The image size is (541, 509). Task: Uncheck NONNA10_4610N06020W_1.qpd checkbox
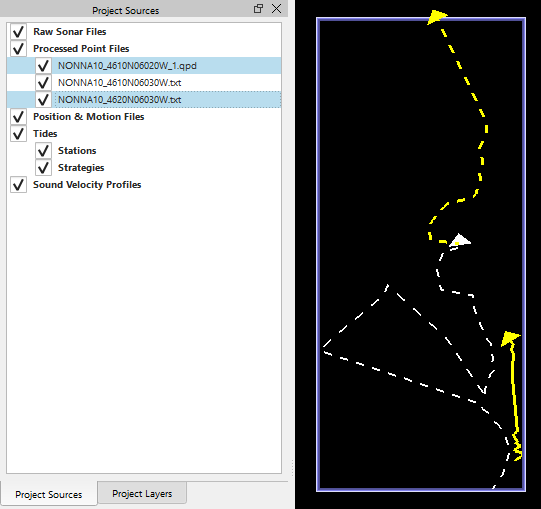[x=43, y=65]
